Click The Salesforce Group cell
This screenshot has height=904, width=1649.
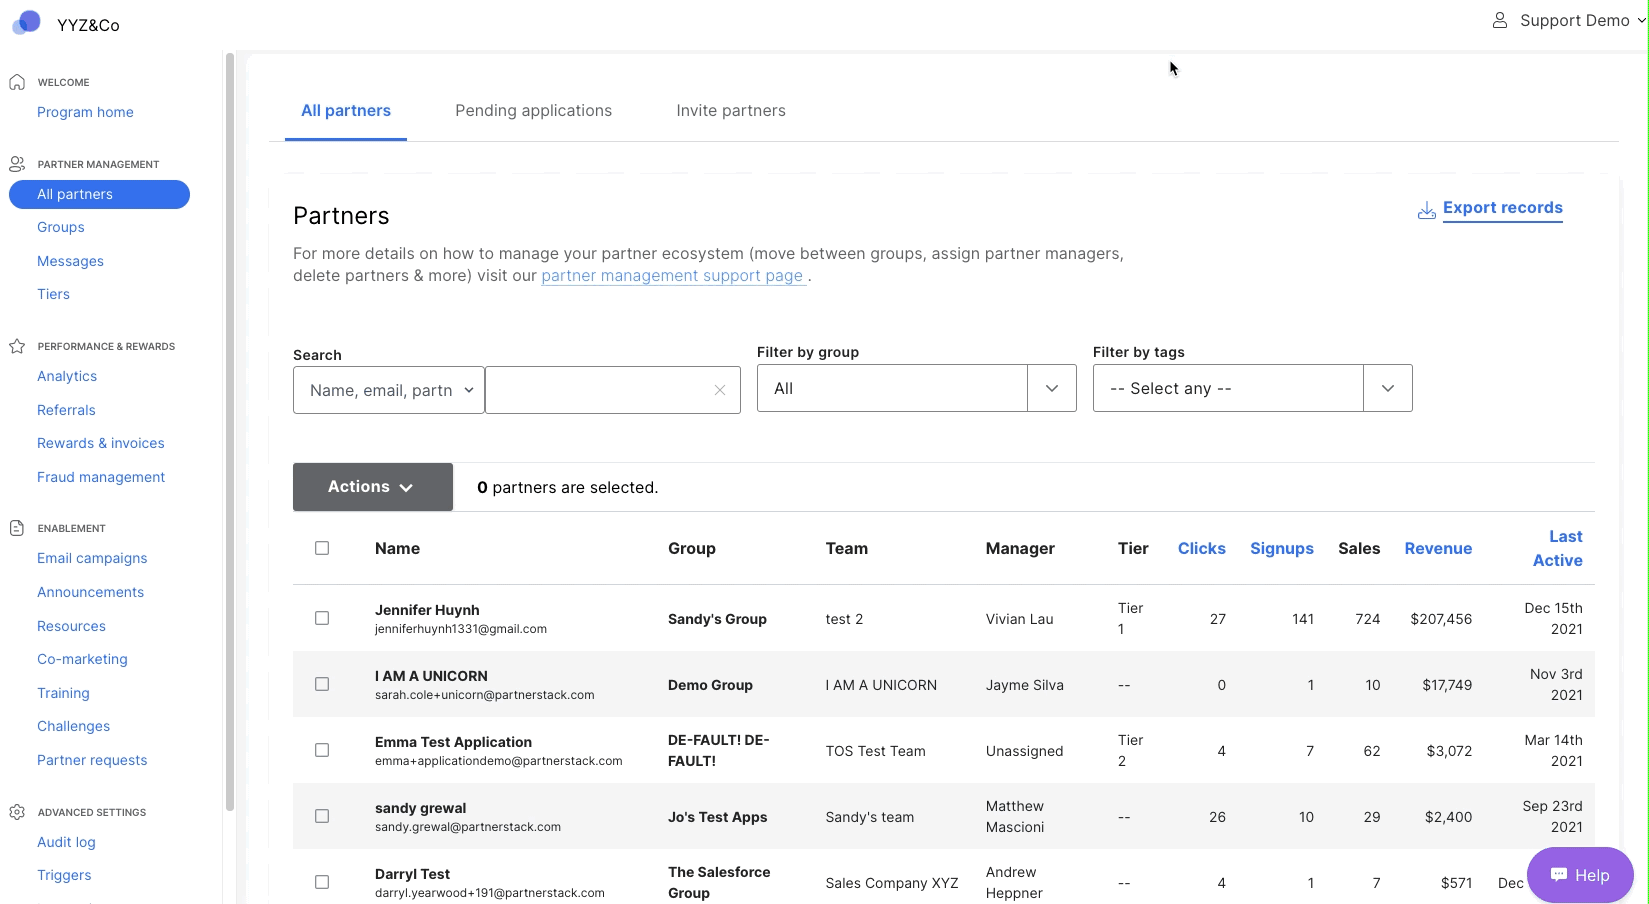point(719,882)
